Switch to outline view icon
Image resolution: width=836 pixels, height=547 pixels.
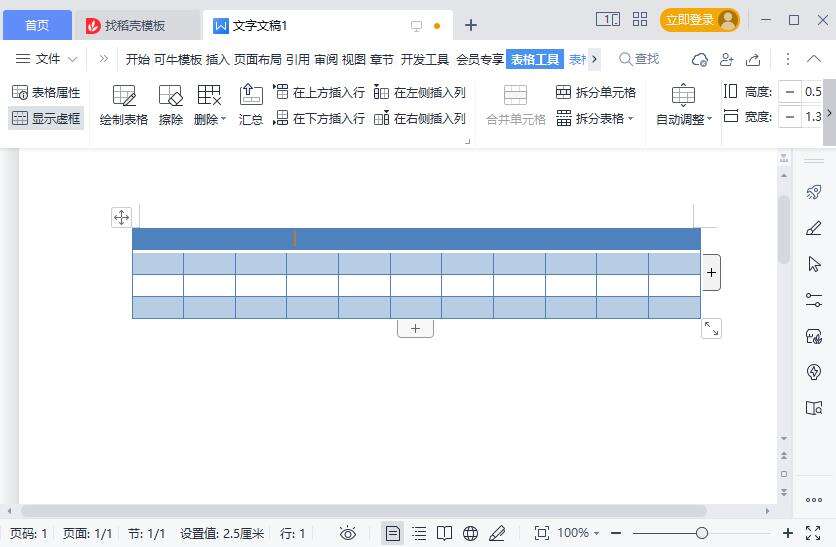tap(420, 533)
